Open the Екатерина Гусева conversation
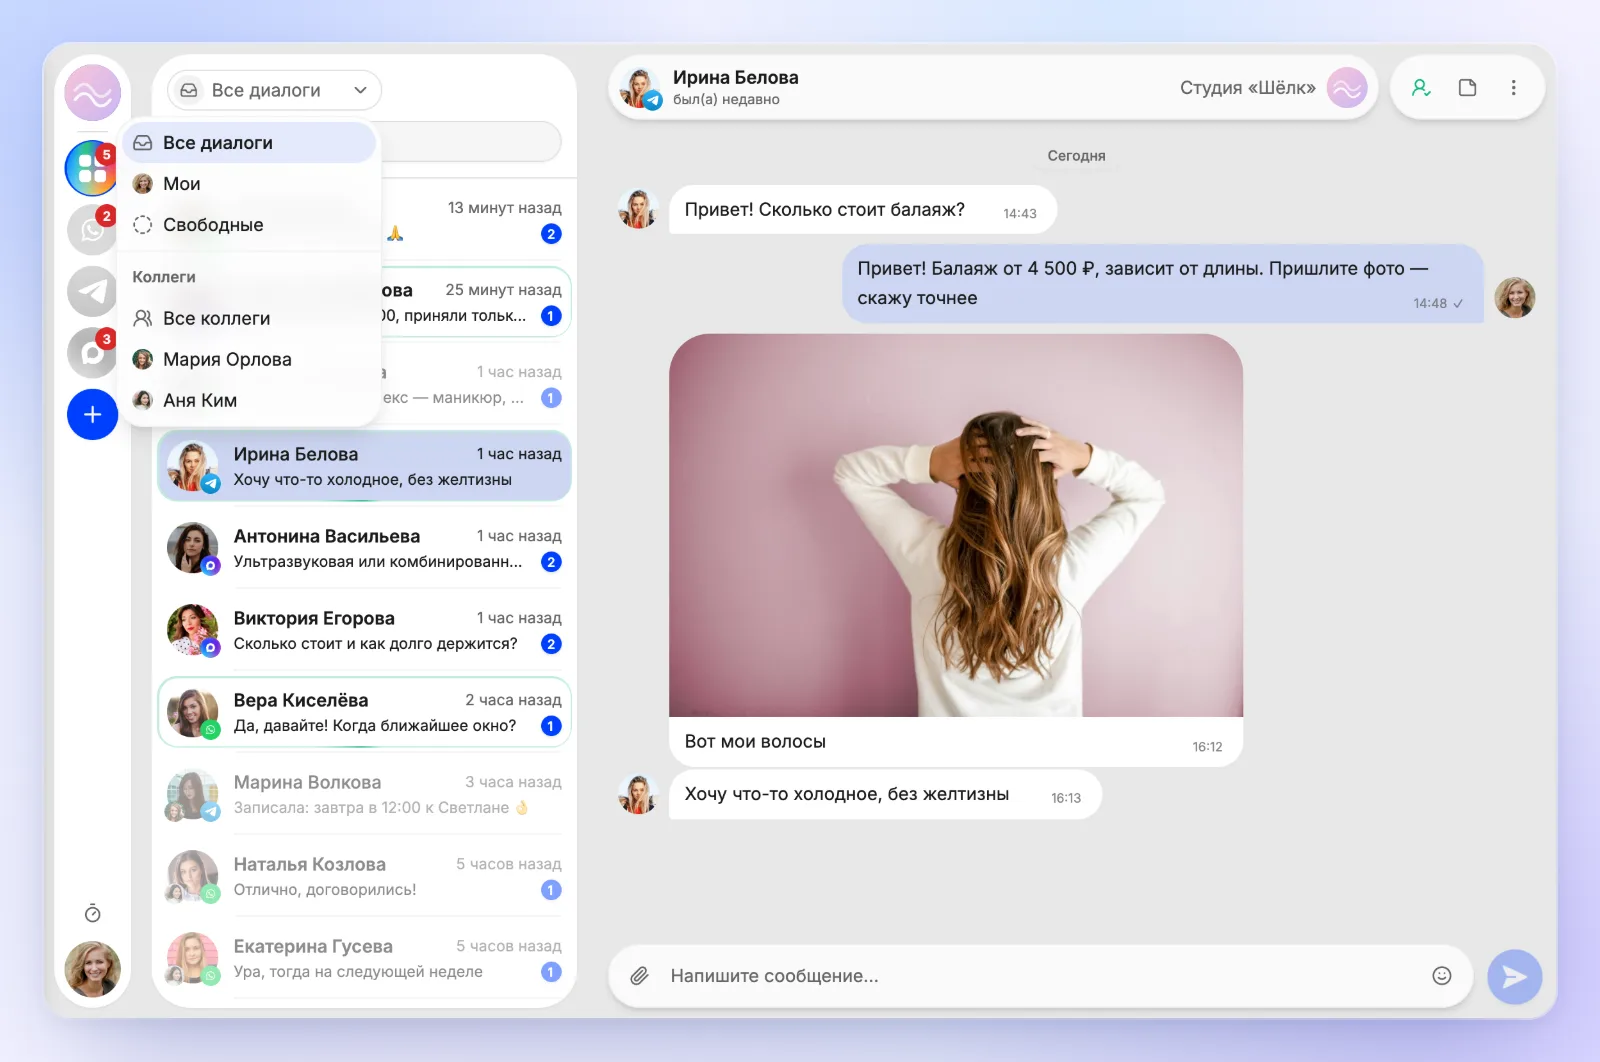 [364, 958]
